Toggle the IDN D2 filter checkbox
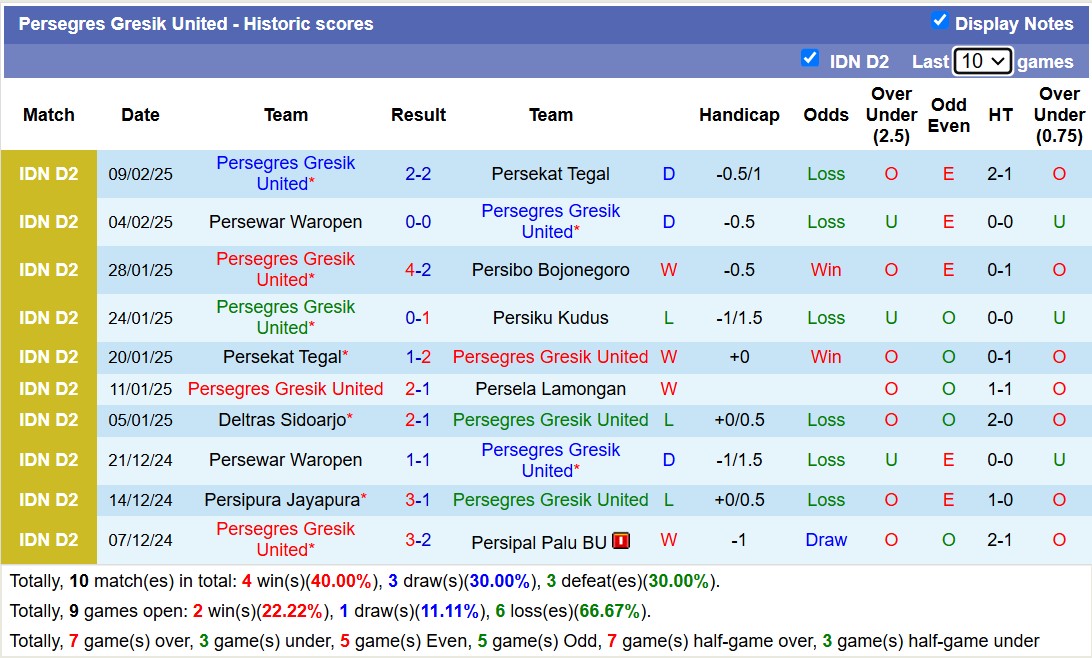1092x658 pixels. (x=810, y=60)
